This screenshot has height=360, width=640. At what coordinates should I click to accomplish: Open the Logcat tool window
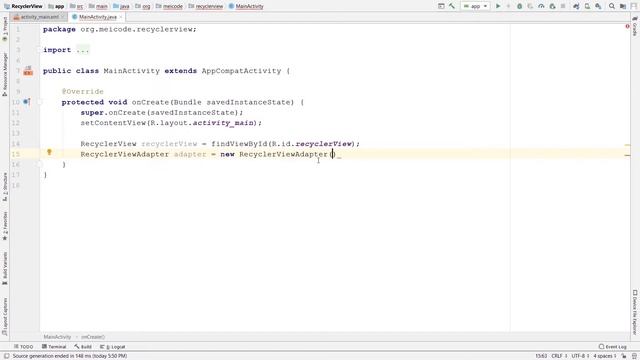[113, 347]
